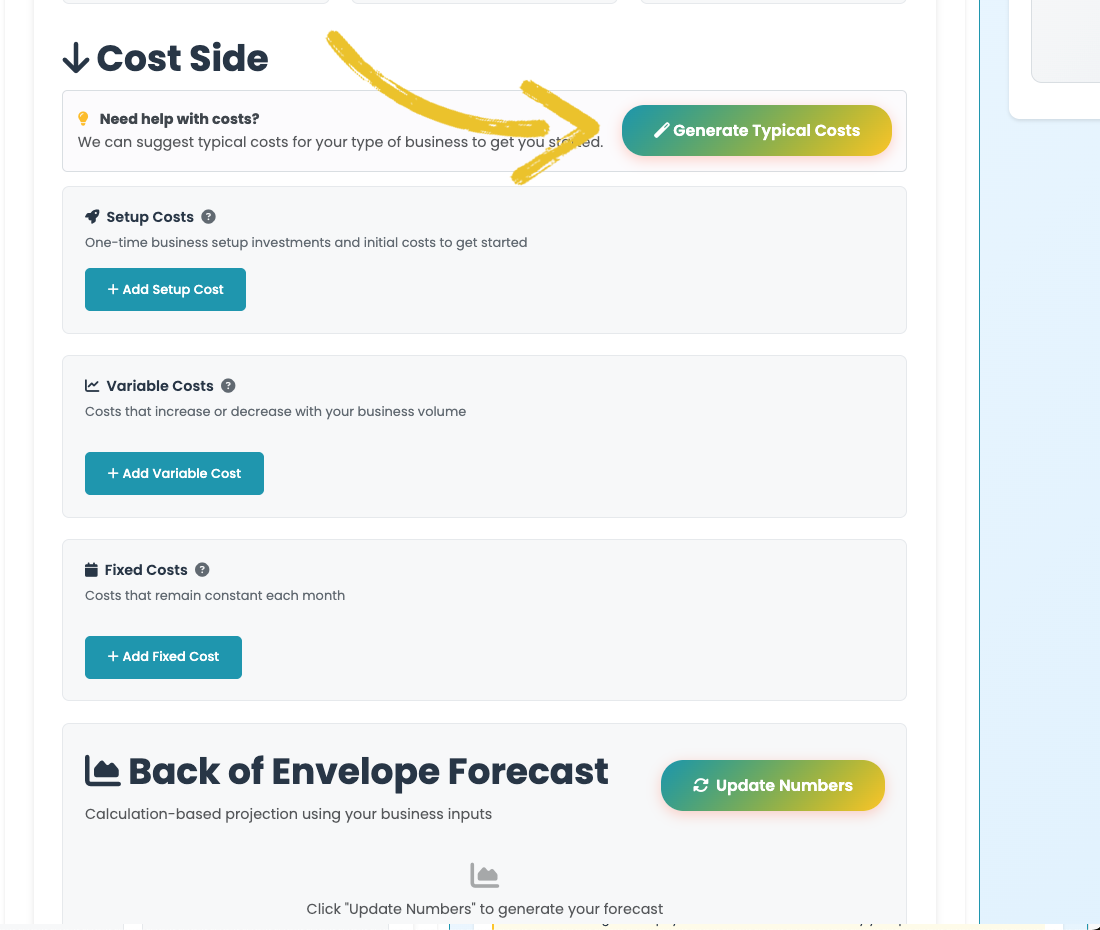Click Add Variable Cost button
Viewport: 1100px width, 930px height.
[x=174, y=474]
